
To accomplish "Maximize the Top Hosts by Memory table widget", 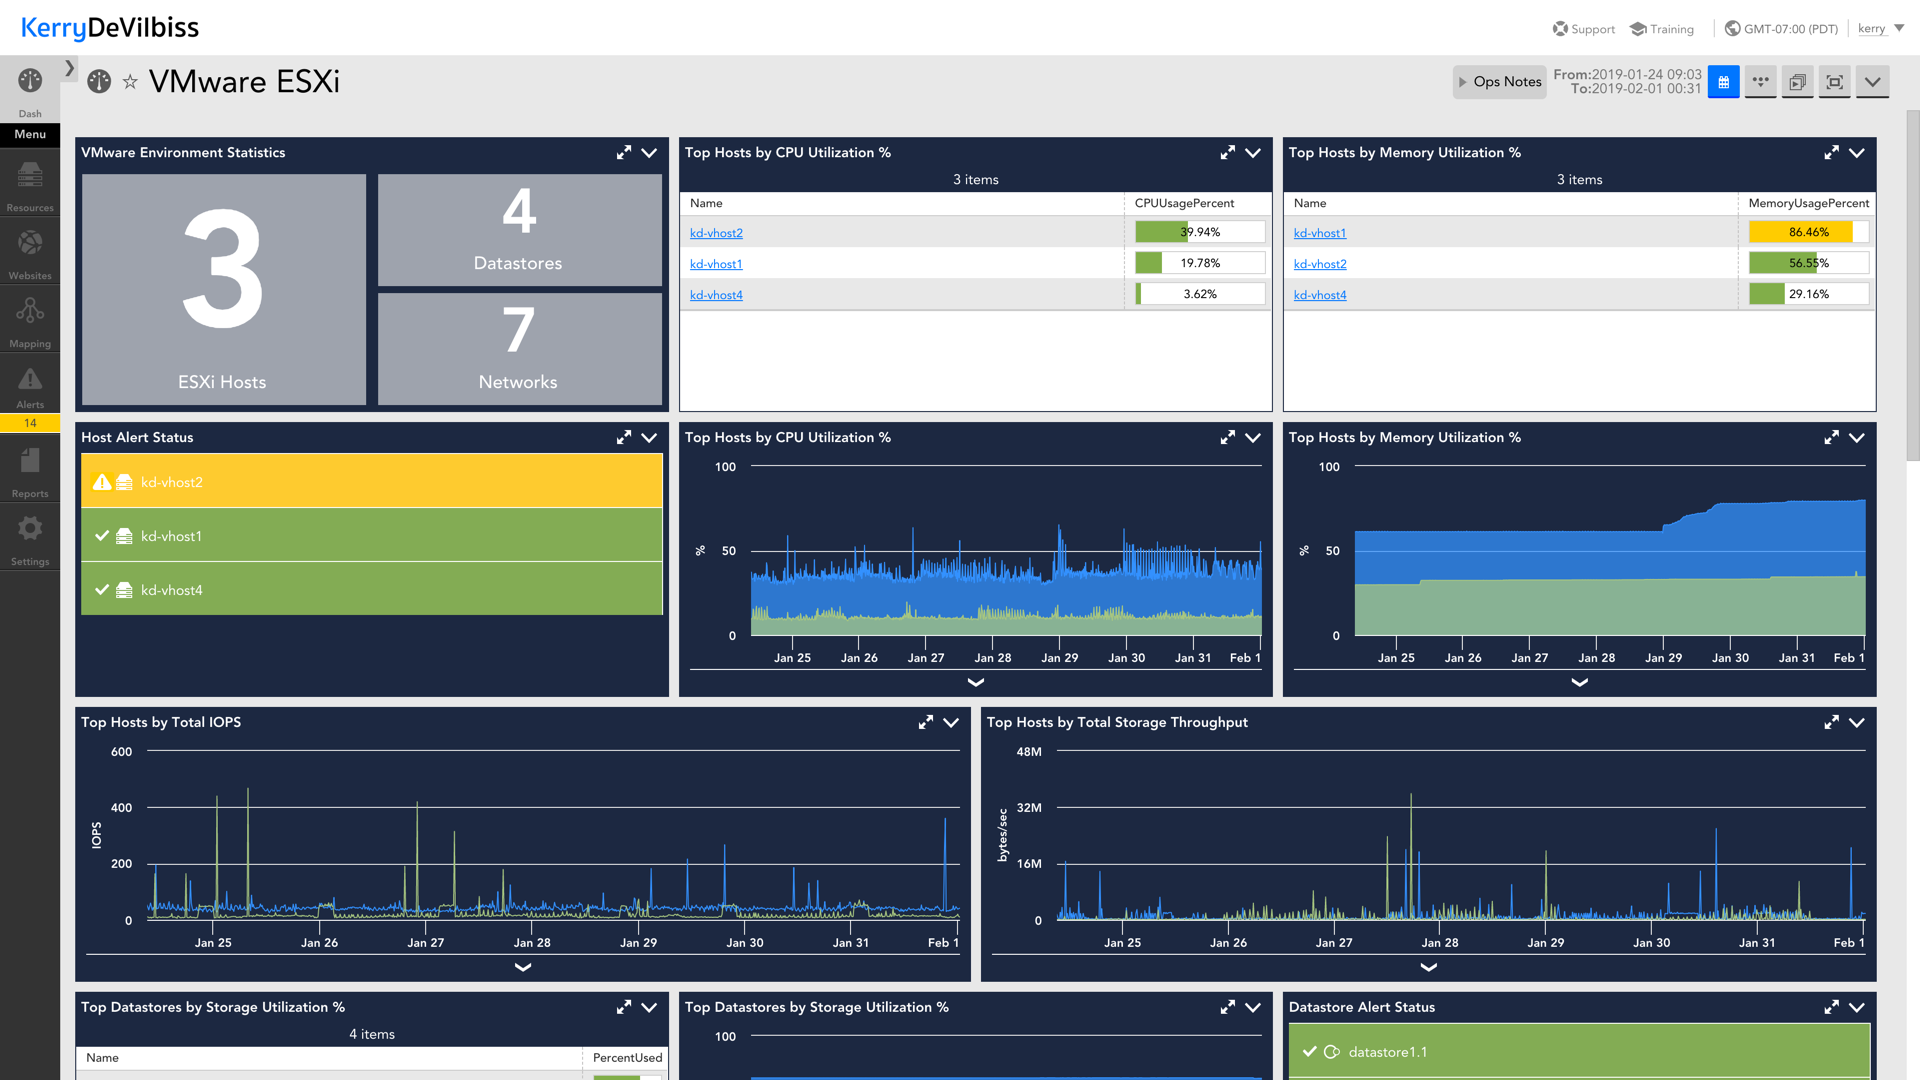I will pos(1832,153).
